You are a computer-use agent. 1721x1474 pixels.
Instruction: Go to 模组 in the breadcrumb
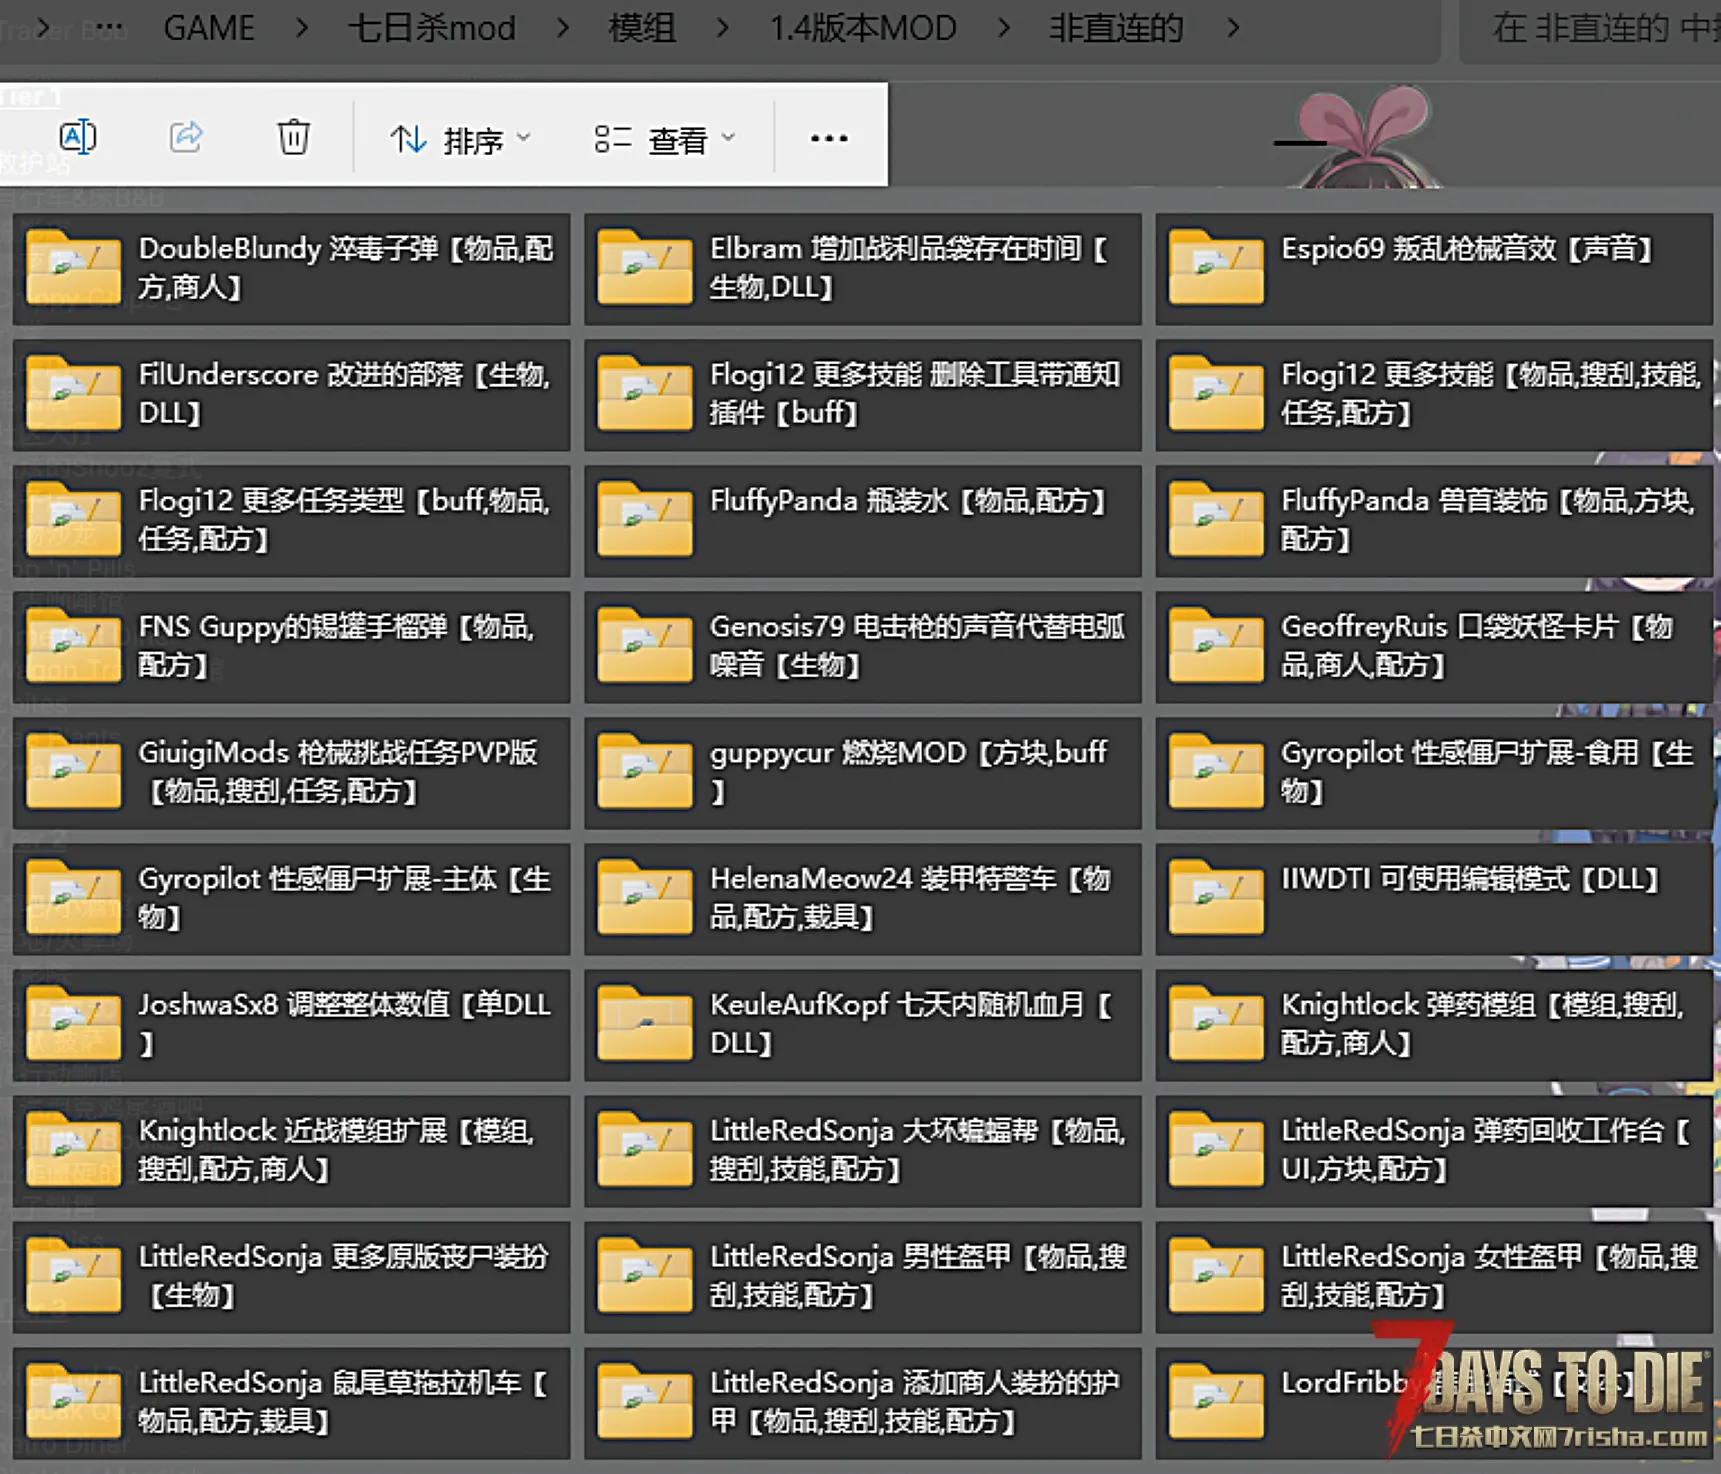tap(642, 27)
